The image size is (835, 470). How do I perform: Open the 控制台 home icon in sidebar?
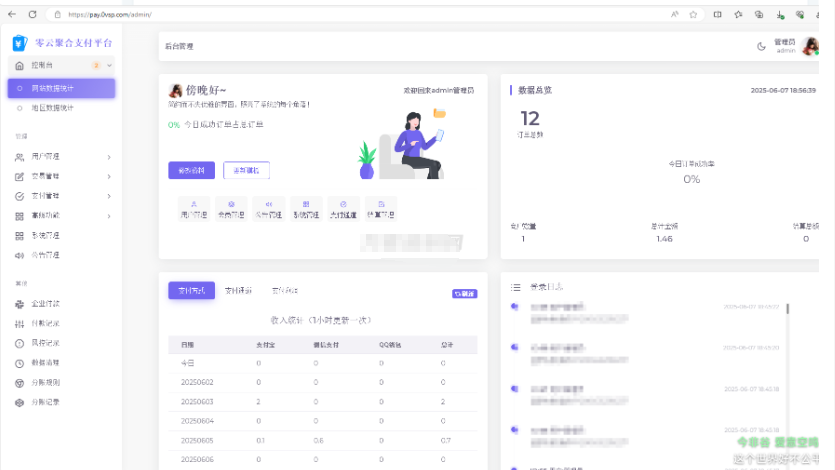pyautogui.click(x=20, y=65)
